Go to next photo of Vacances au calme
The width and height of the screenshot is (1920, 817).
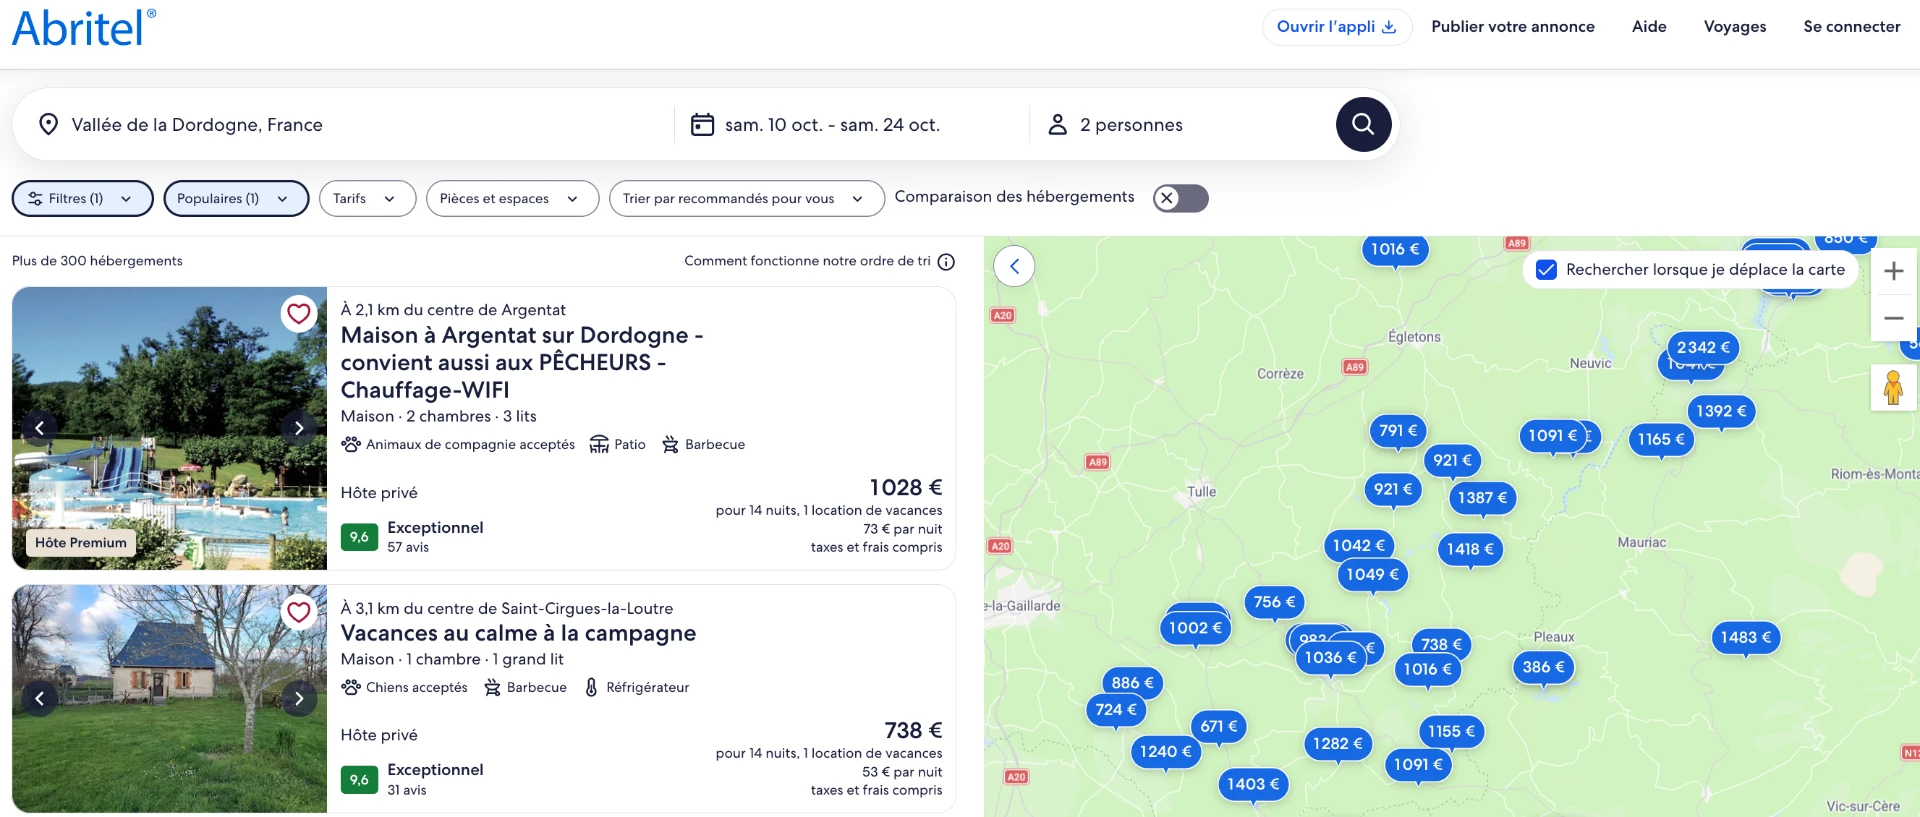(x=299, y=698)
